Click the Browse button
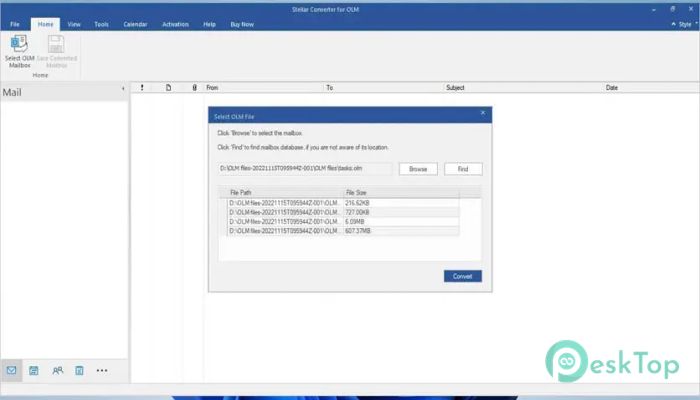Screen dimensions: 700x400 point(418,169)
